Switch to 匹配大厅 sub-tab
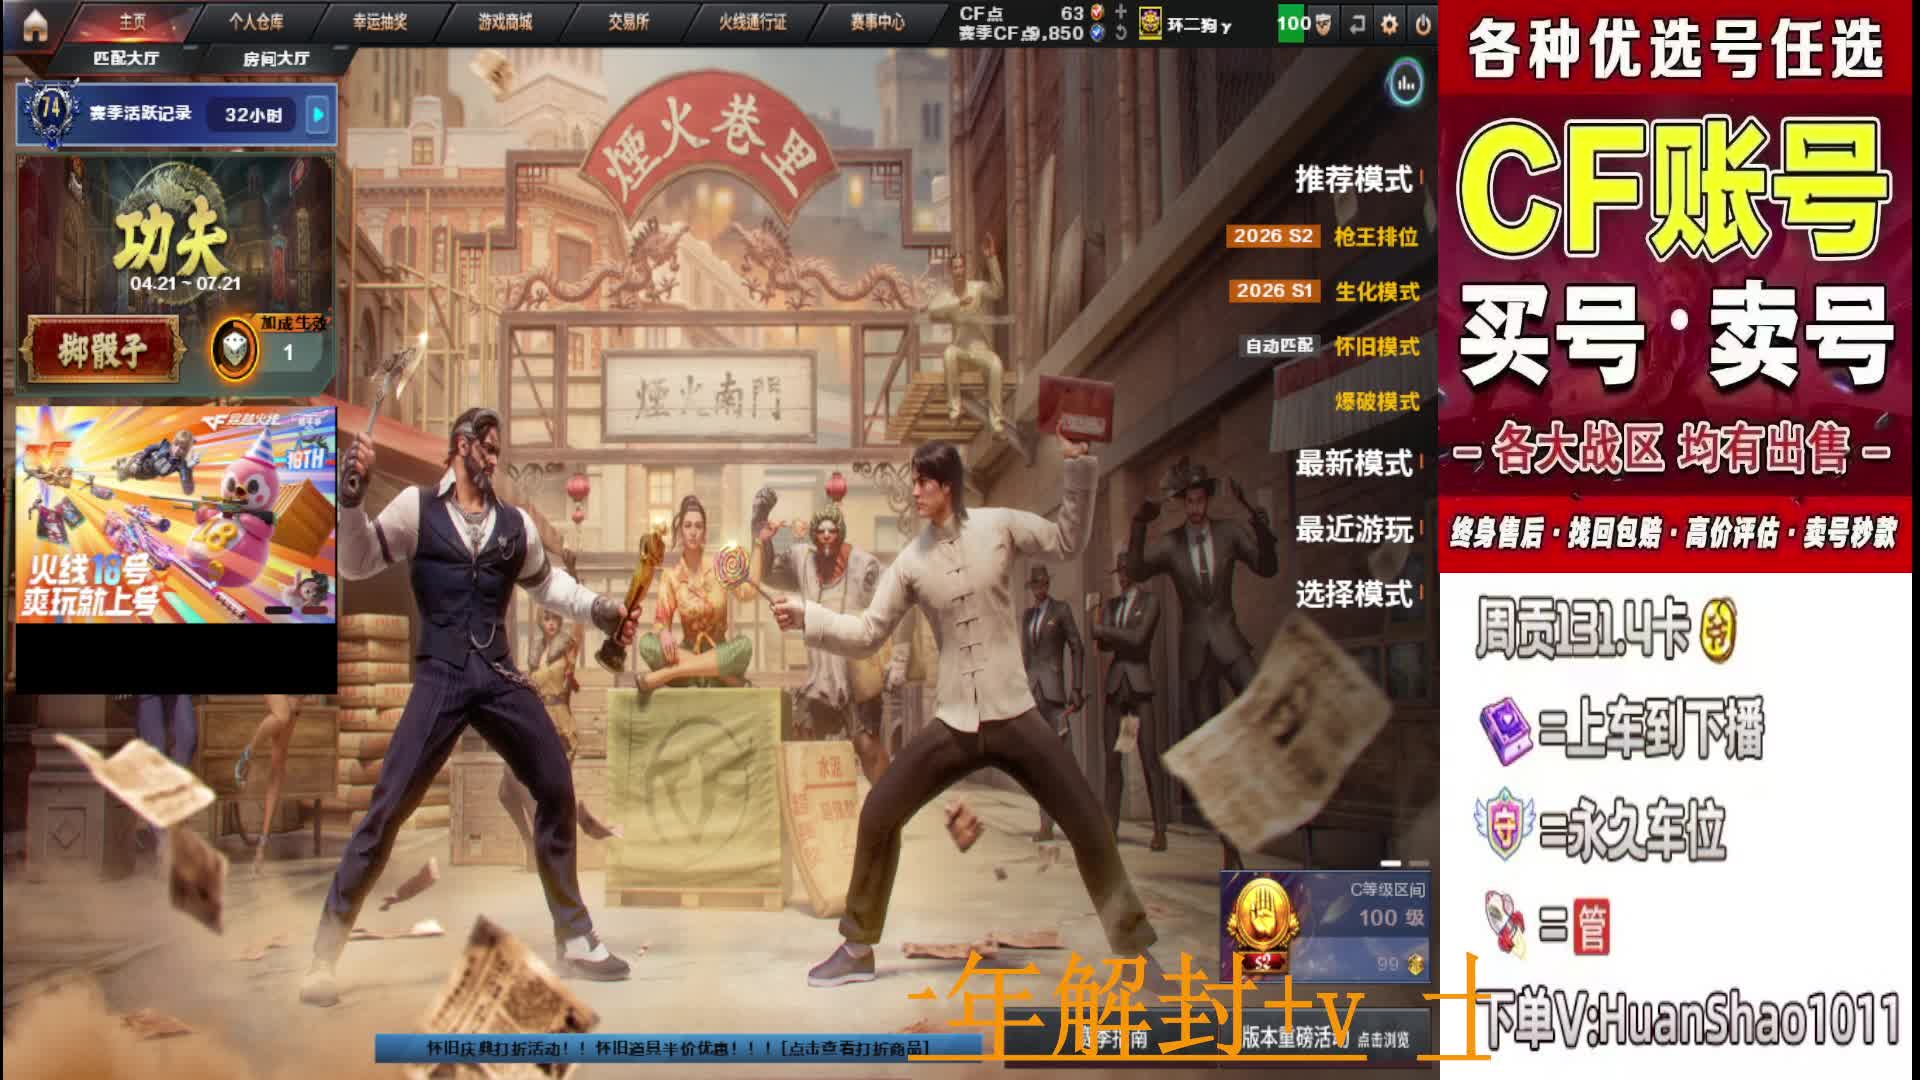1920x1080 pixels. click(x=126, y=58)
